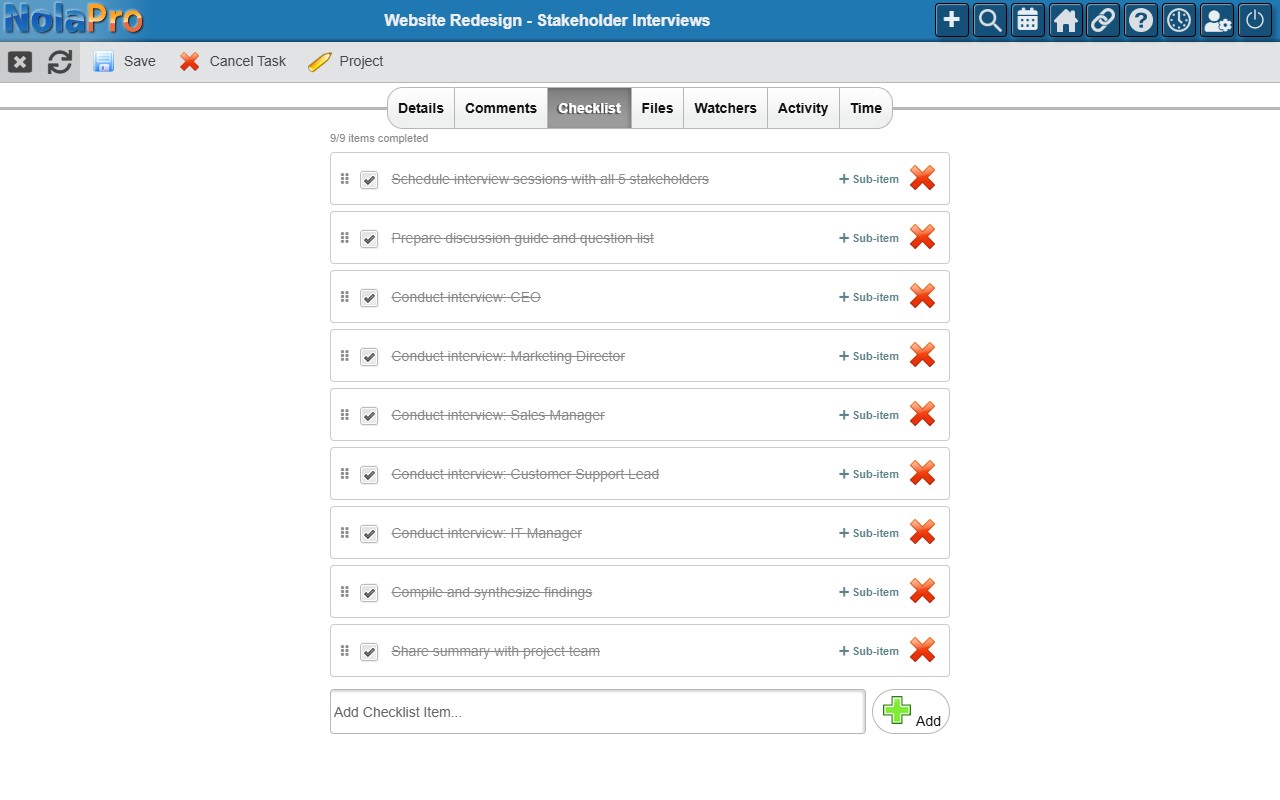Open the help question mark icon

[x=1142, y=20]
